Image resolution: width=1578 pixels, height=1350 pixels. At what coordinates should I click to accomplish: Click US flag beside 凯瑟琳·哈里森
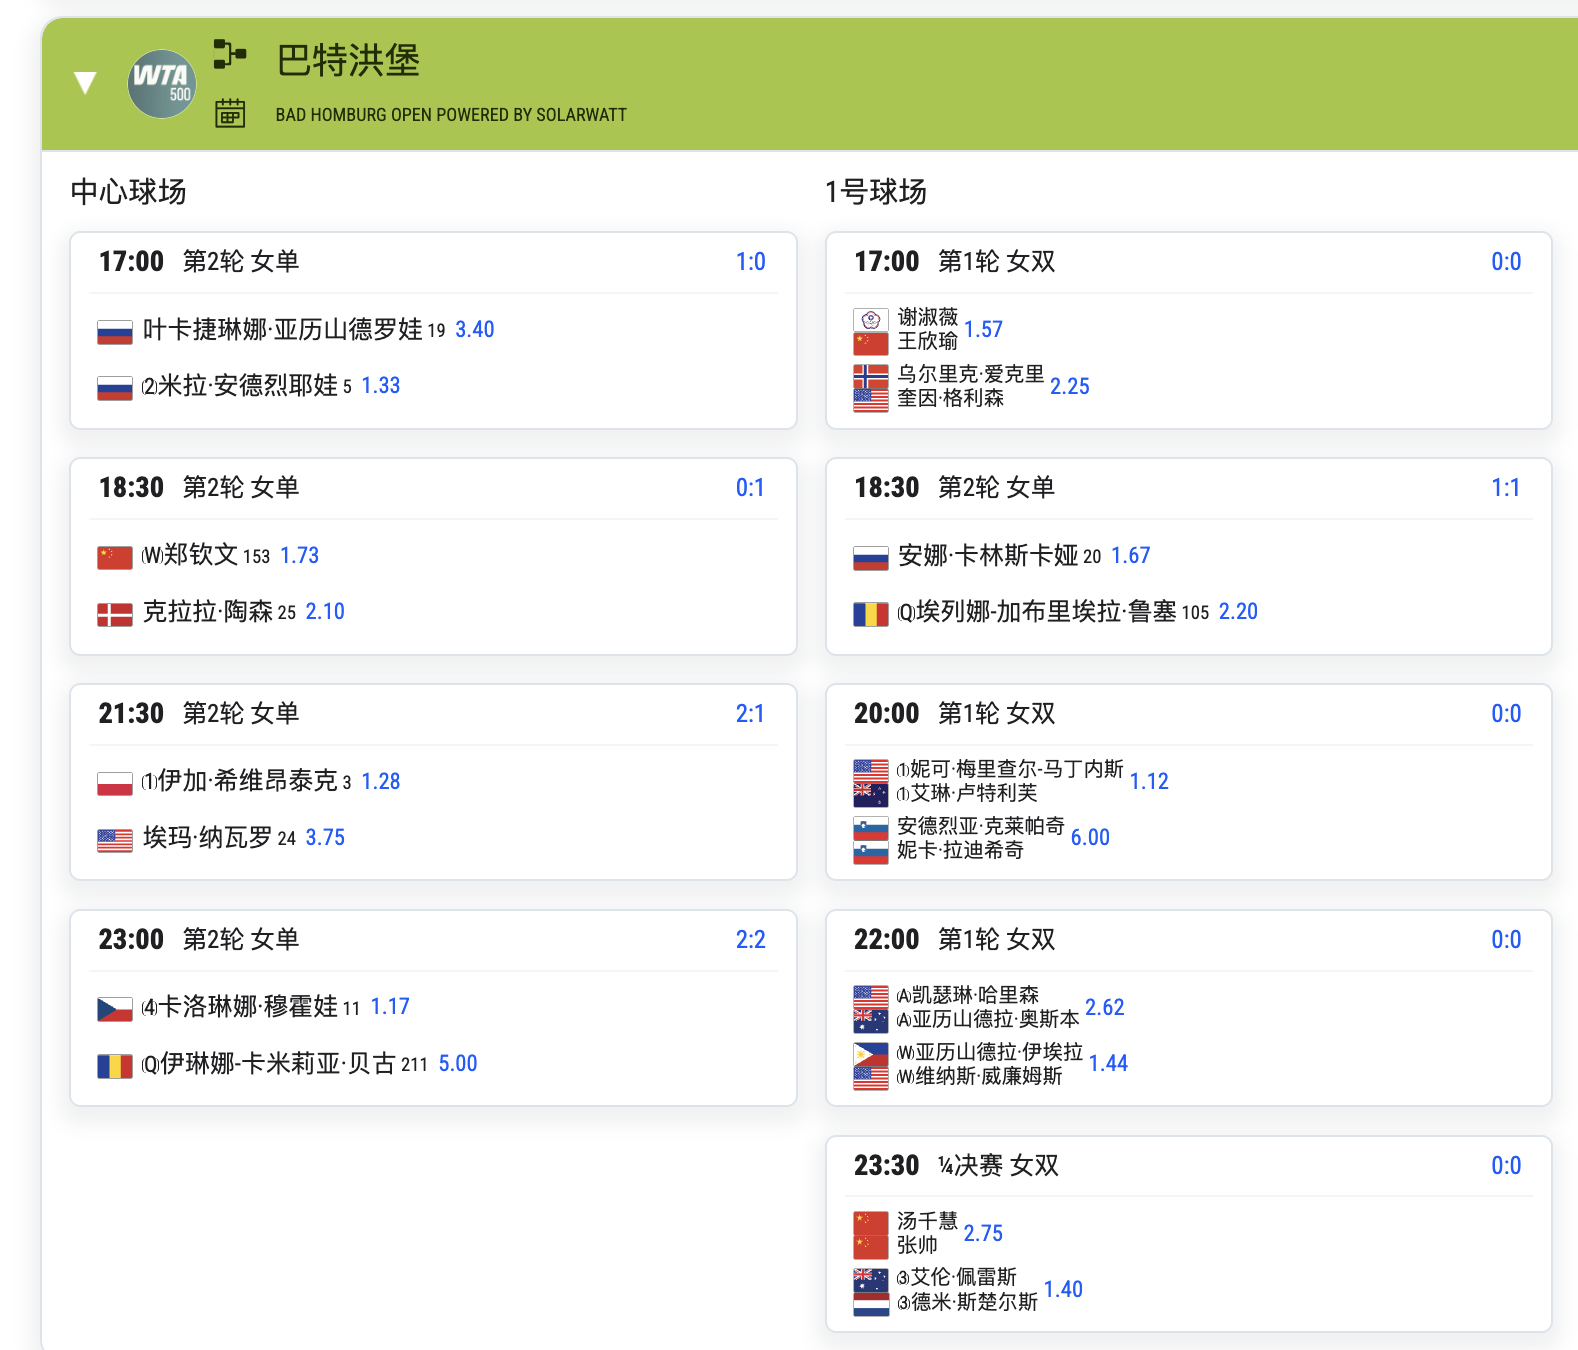tap(871, 997)
